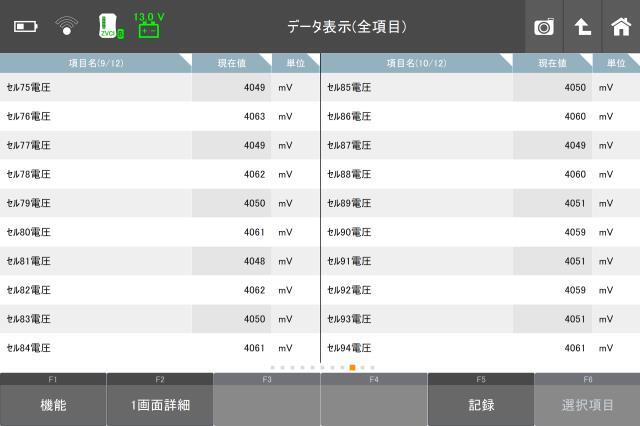Select the セル83電圧 row
Image resolution: width=640 pixels, height=426 pixels.
(160, 319)
